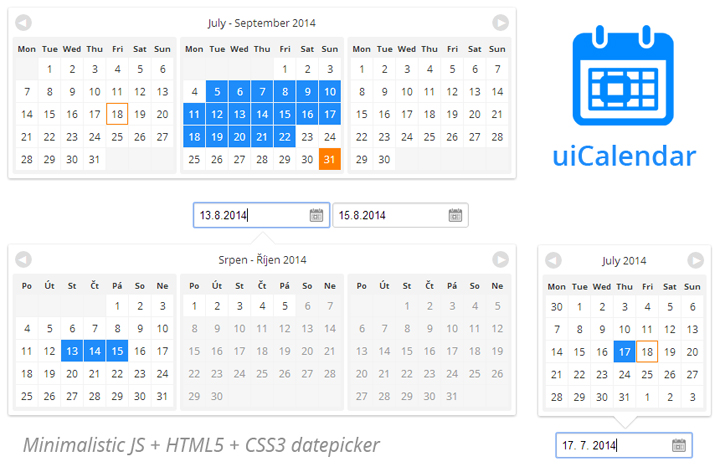Click previous arrow in Srpen - Říjen calendar
The height and width of the screenshot is (472, 720).
click(23, 259)
